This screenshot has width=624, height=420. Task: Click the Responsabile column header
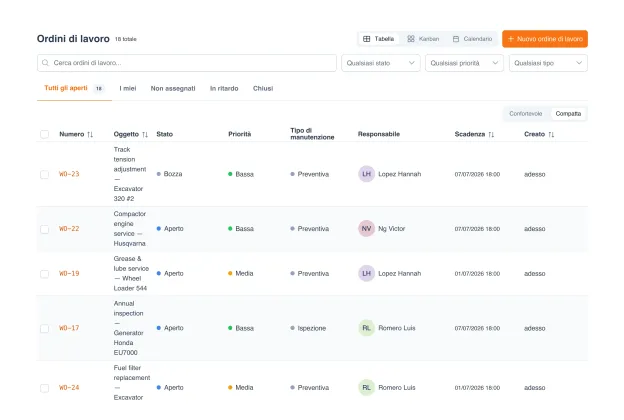pyautogui.click(x=379, y=134)
